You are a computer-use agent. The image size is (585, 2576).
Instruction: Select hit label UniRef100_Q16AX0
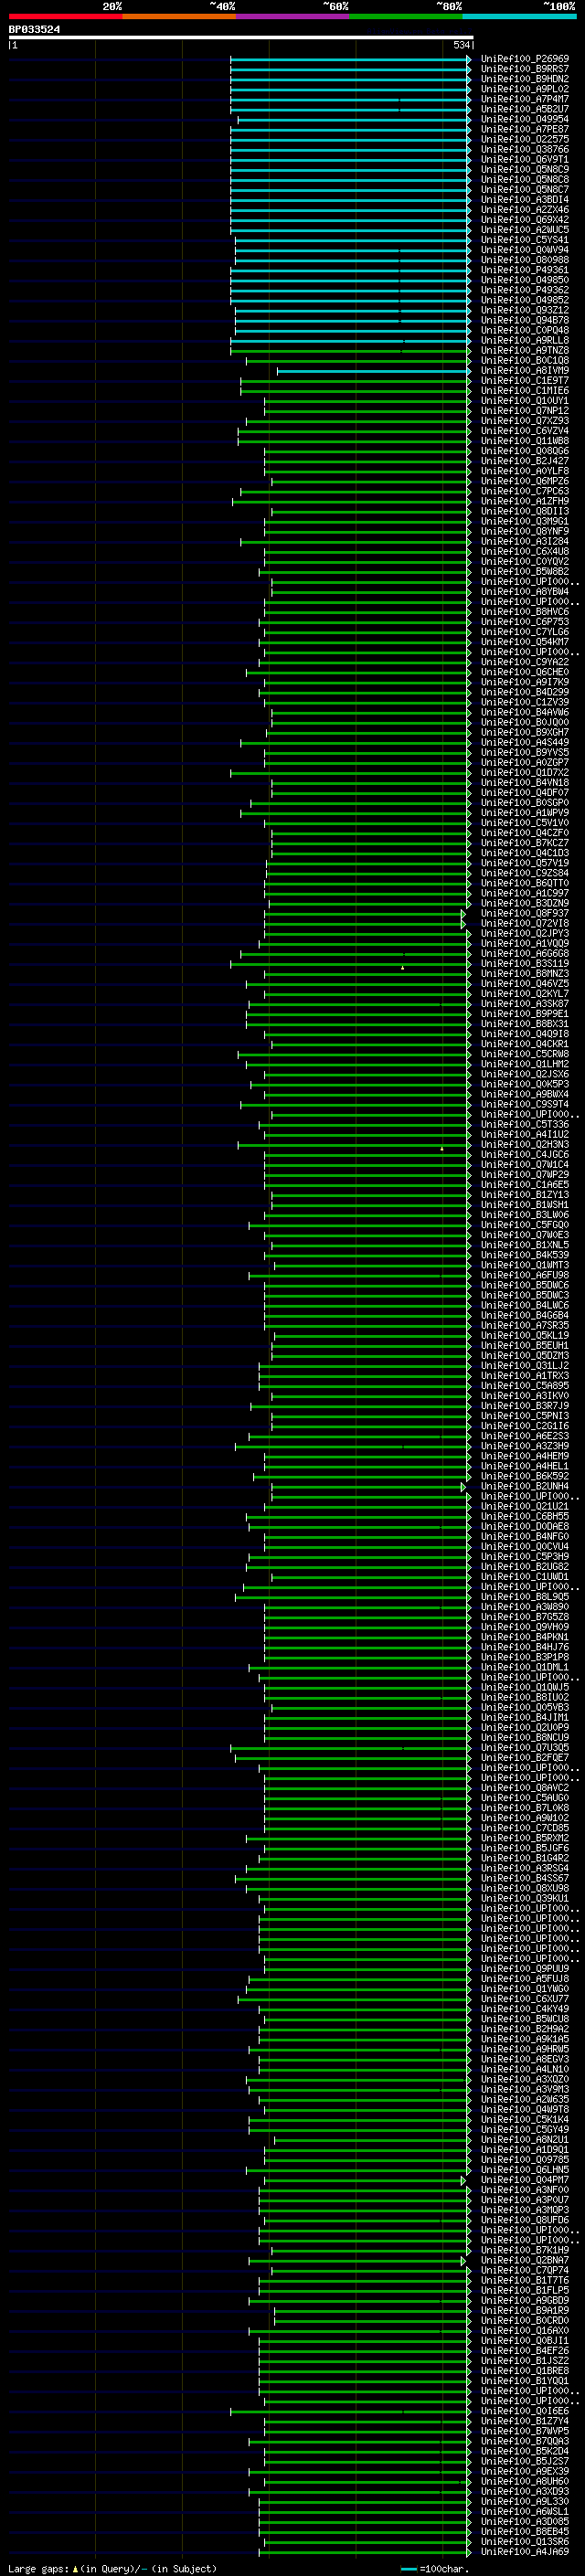pyautogui.click(x=524, y=2330)
